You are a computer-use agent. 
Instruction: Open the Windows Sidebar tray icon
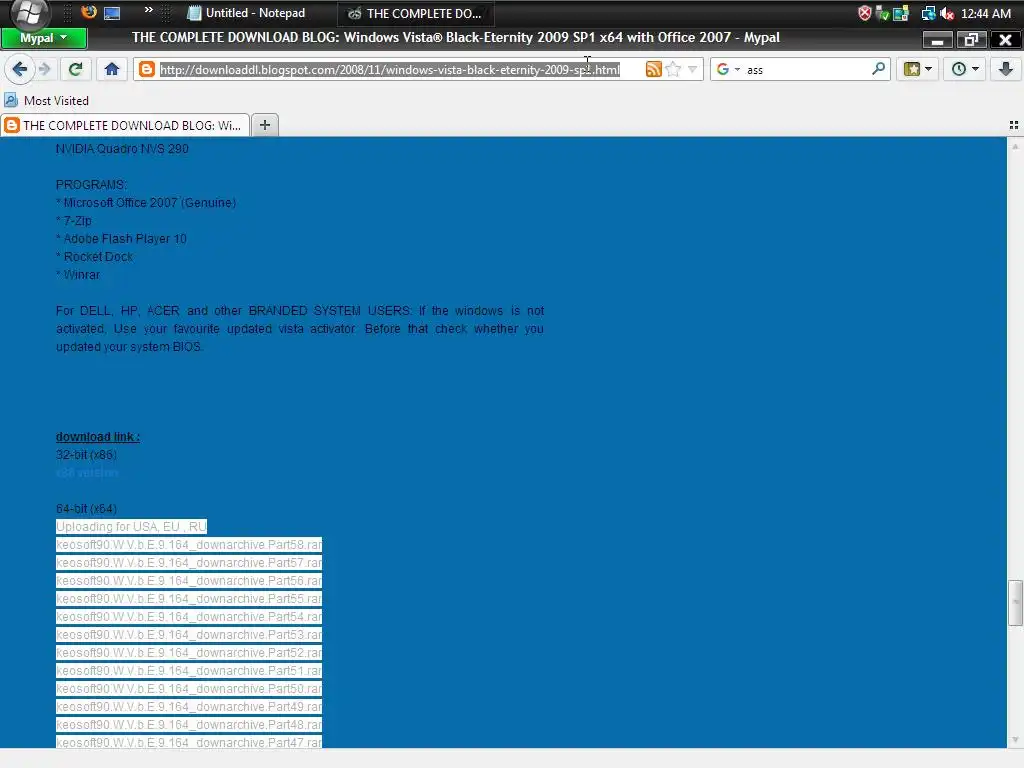(901, 13)
